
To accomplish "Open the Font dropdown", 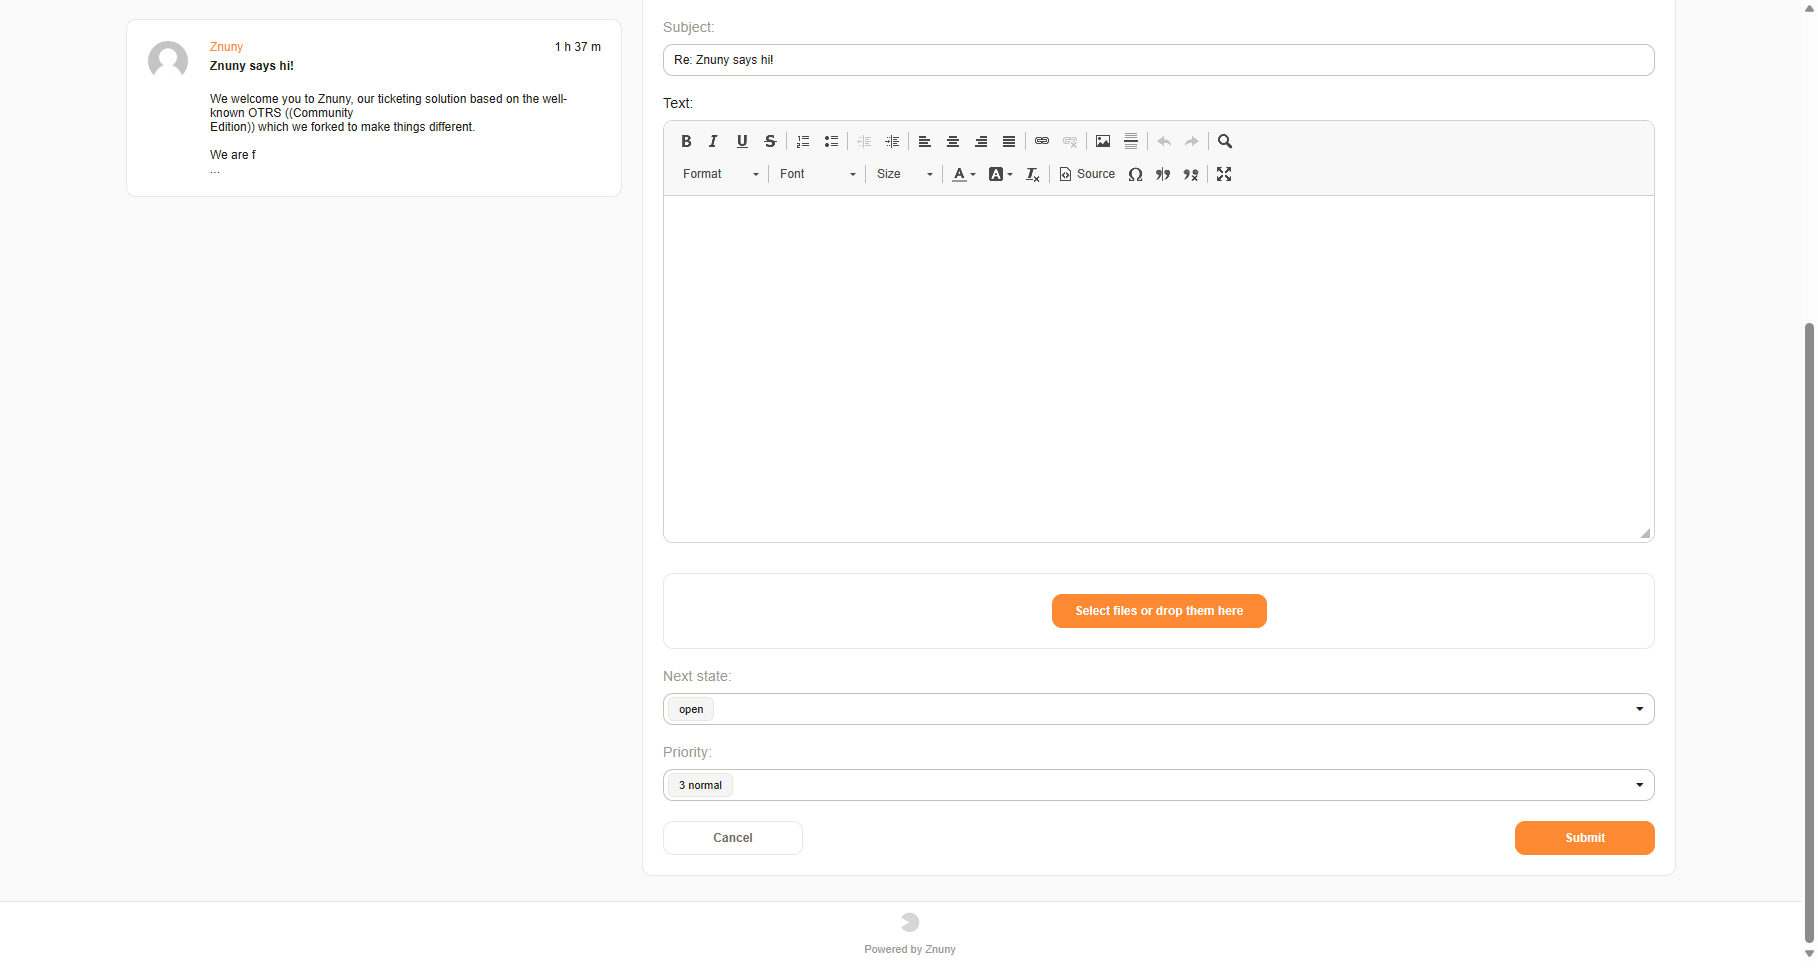I will tap(817, 174).
